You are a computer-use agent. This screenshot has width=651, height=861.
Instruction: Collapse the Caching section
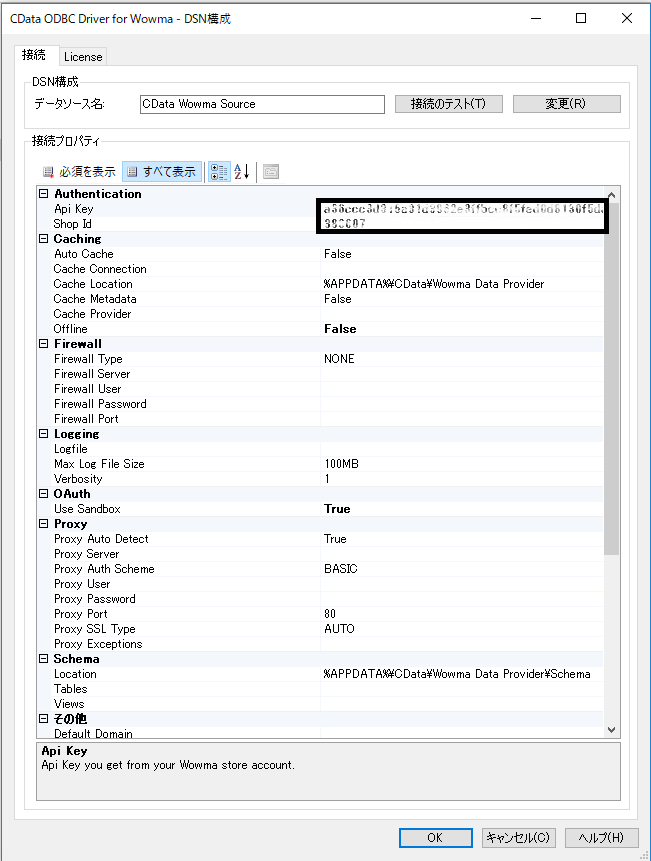43,238
